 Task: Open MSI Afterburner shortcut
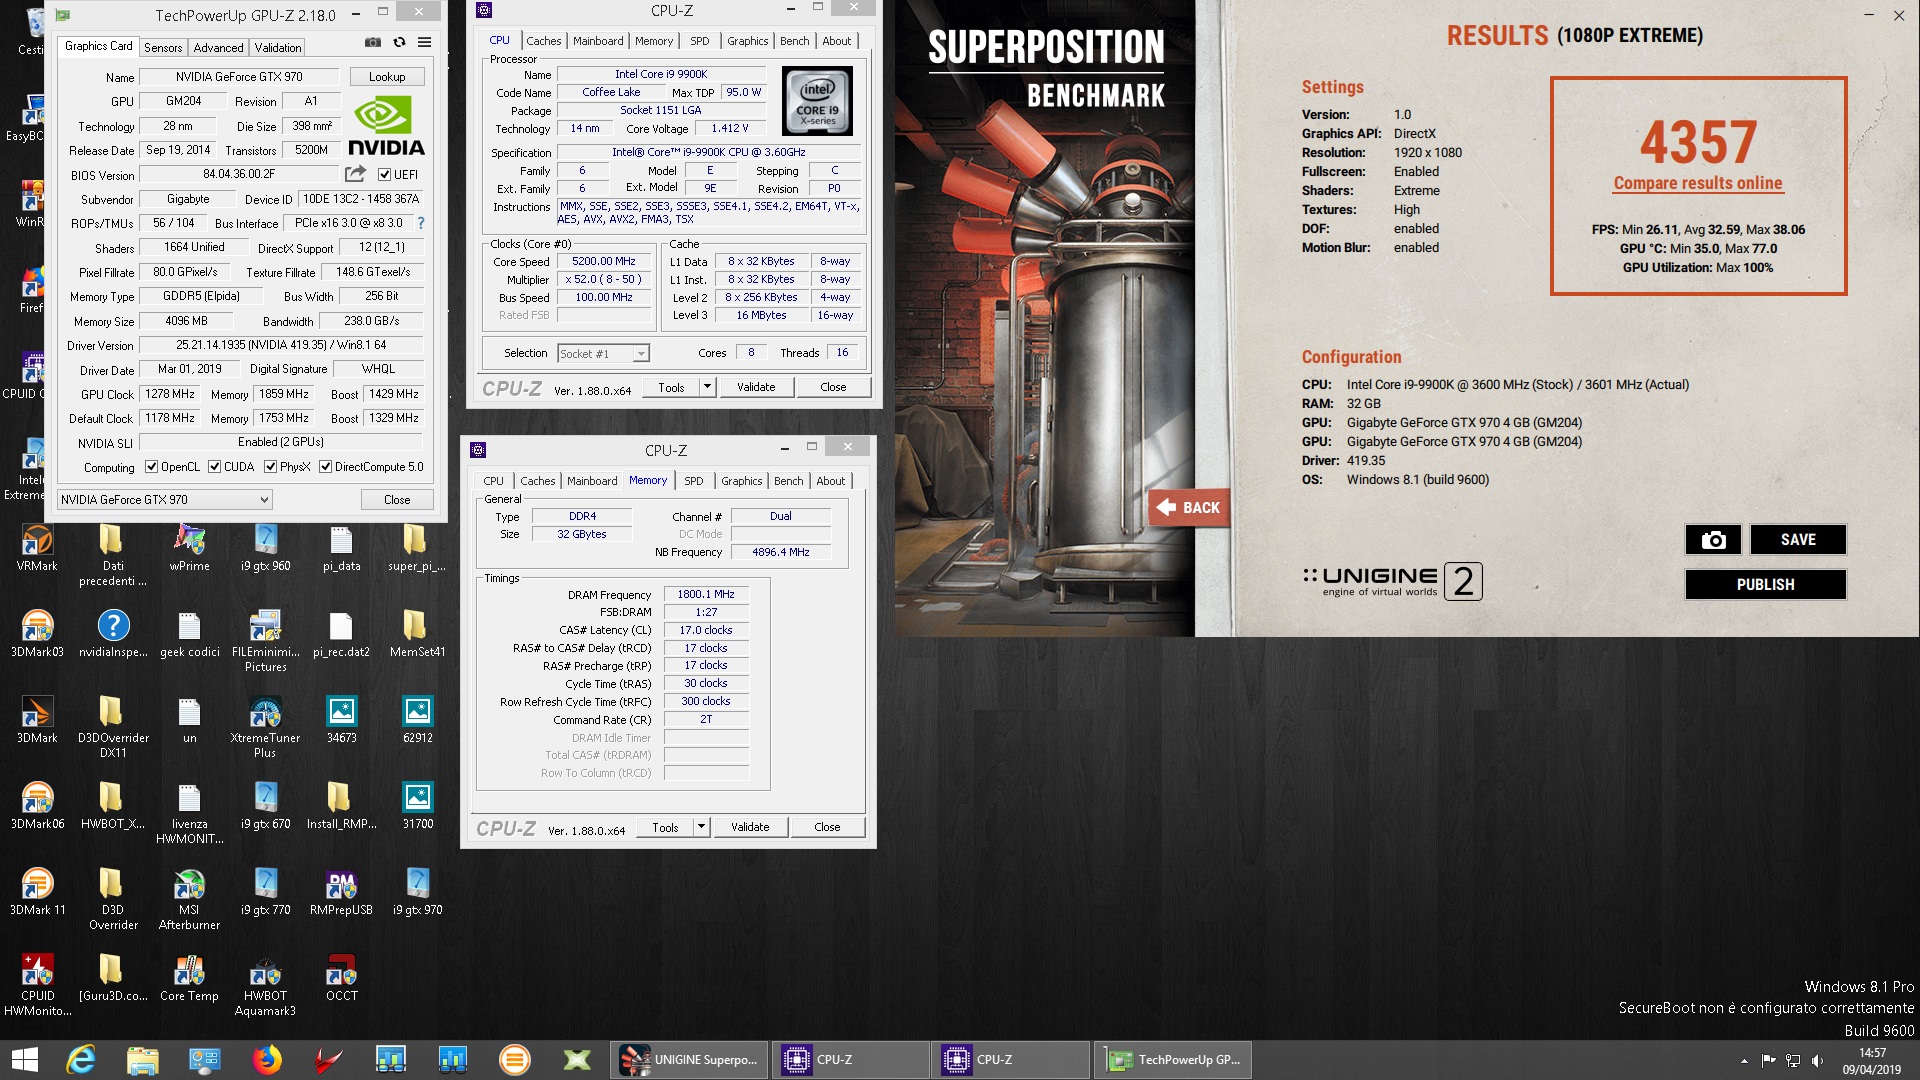(189, 900)
